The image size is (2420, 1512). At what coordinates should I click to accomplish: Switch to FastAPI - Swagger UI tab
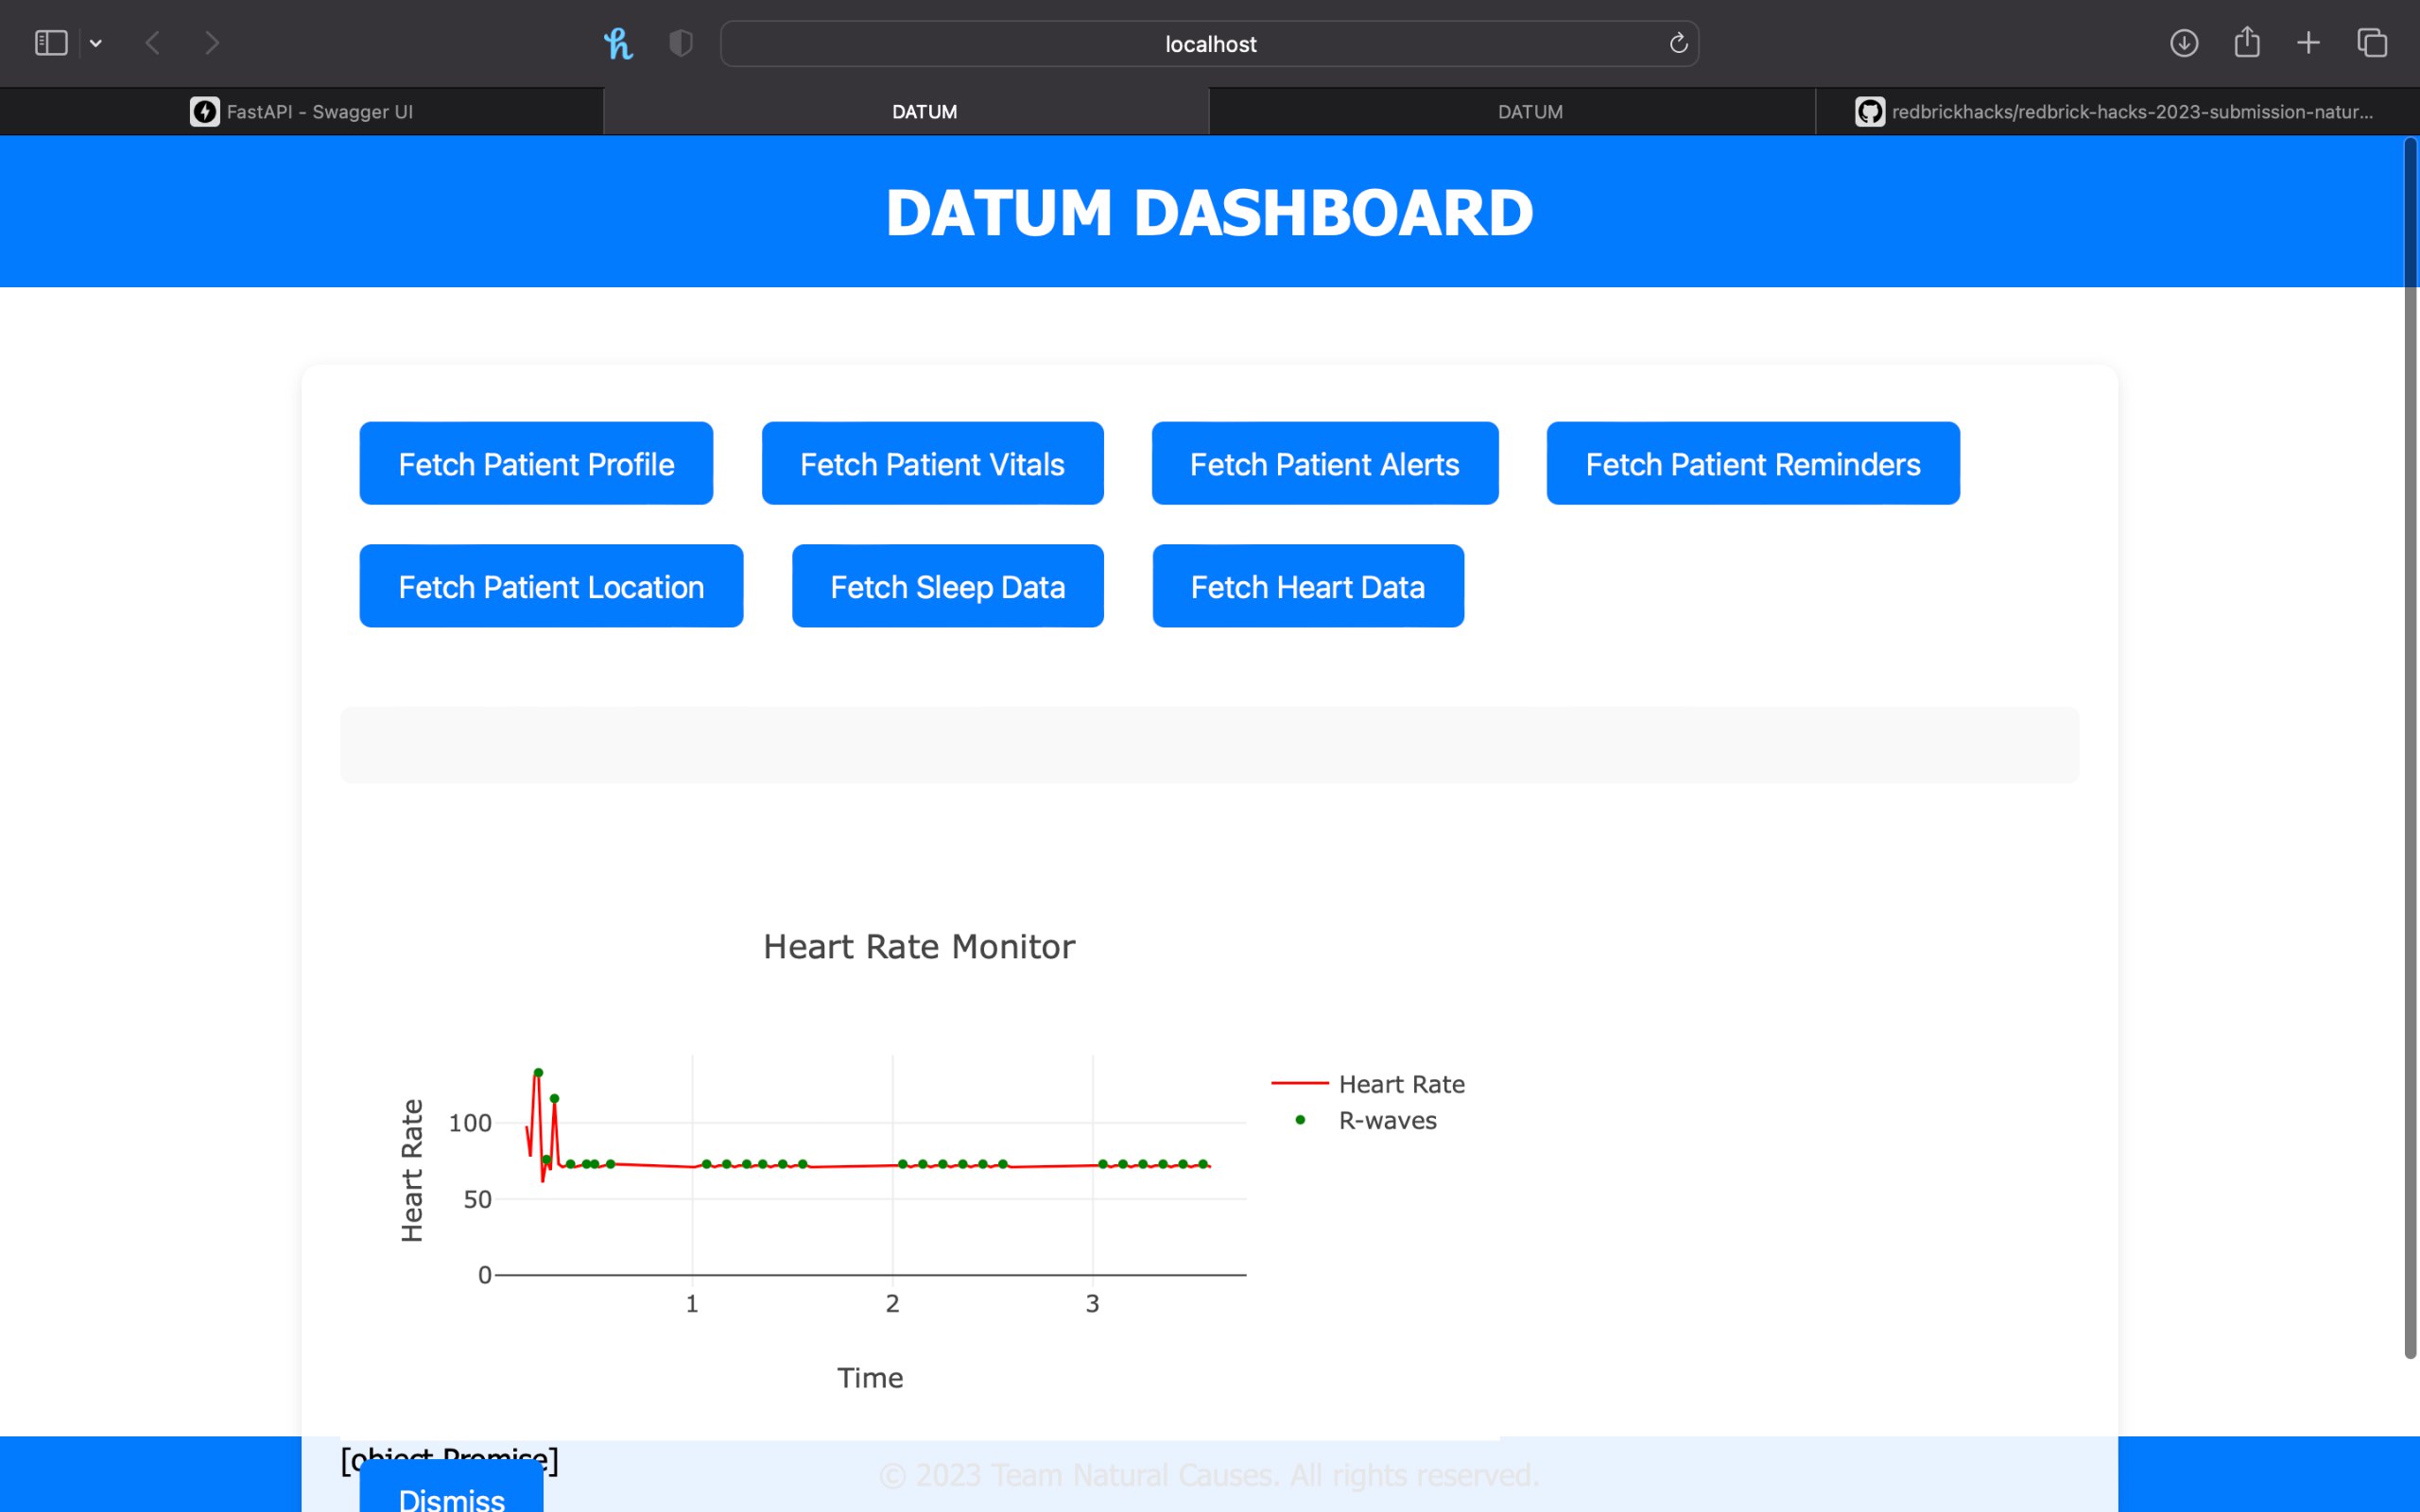[x=302, y=112]
